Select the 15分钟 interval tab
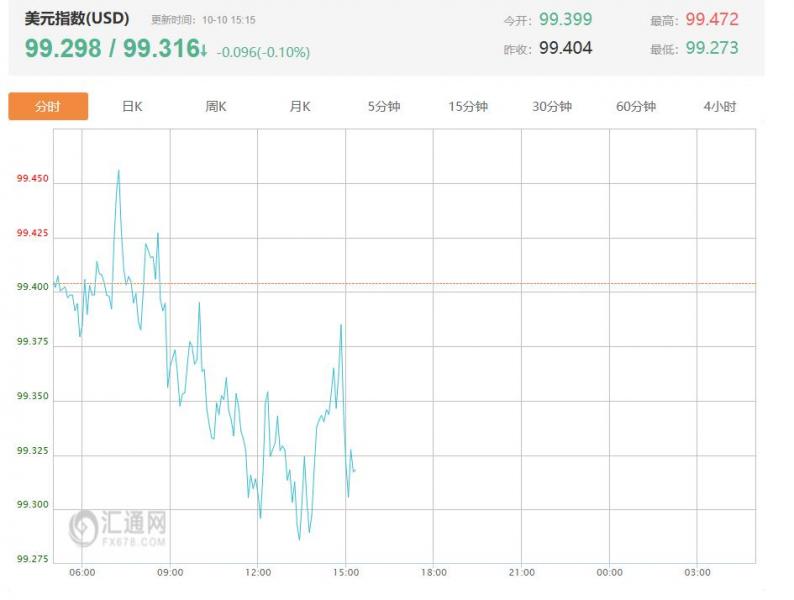The height and width of the screenshot is (600, 794). click(468, 107)
